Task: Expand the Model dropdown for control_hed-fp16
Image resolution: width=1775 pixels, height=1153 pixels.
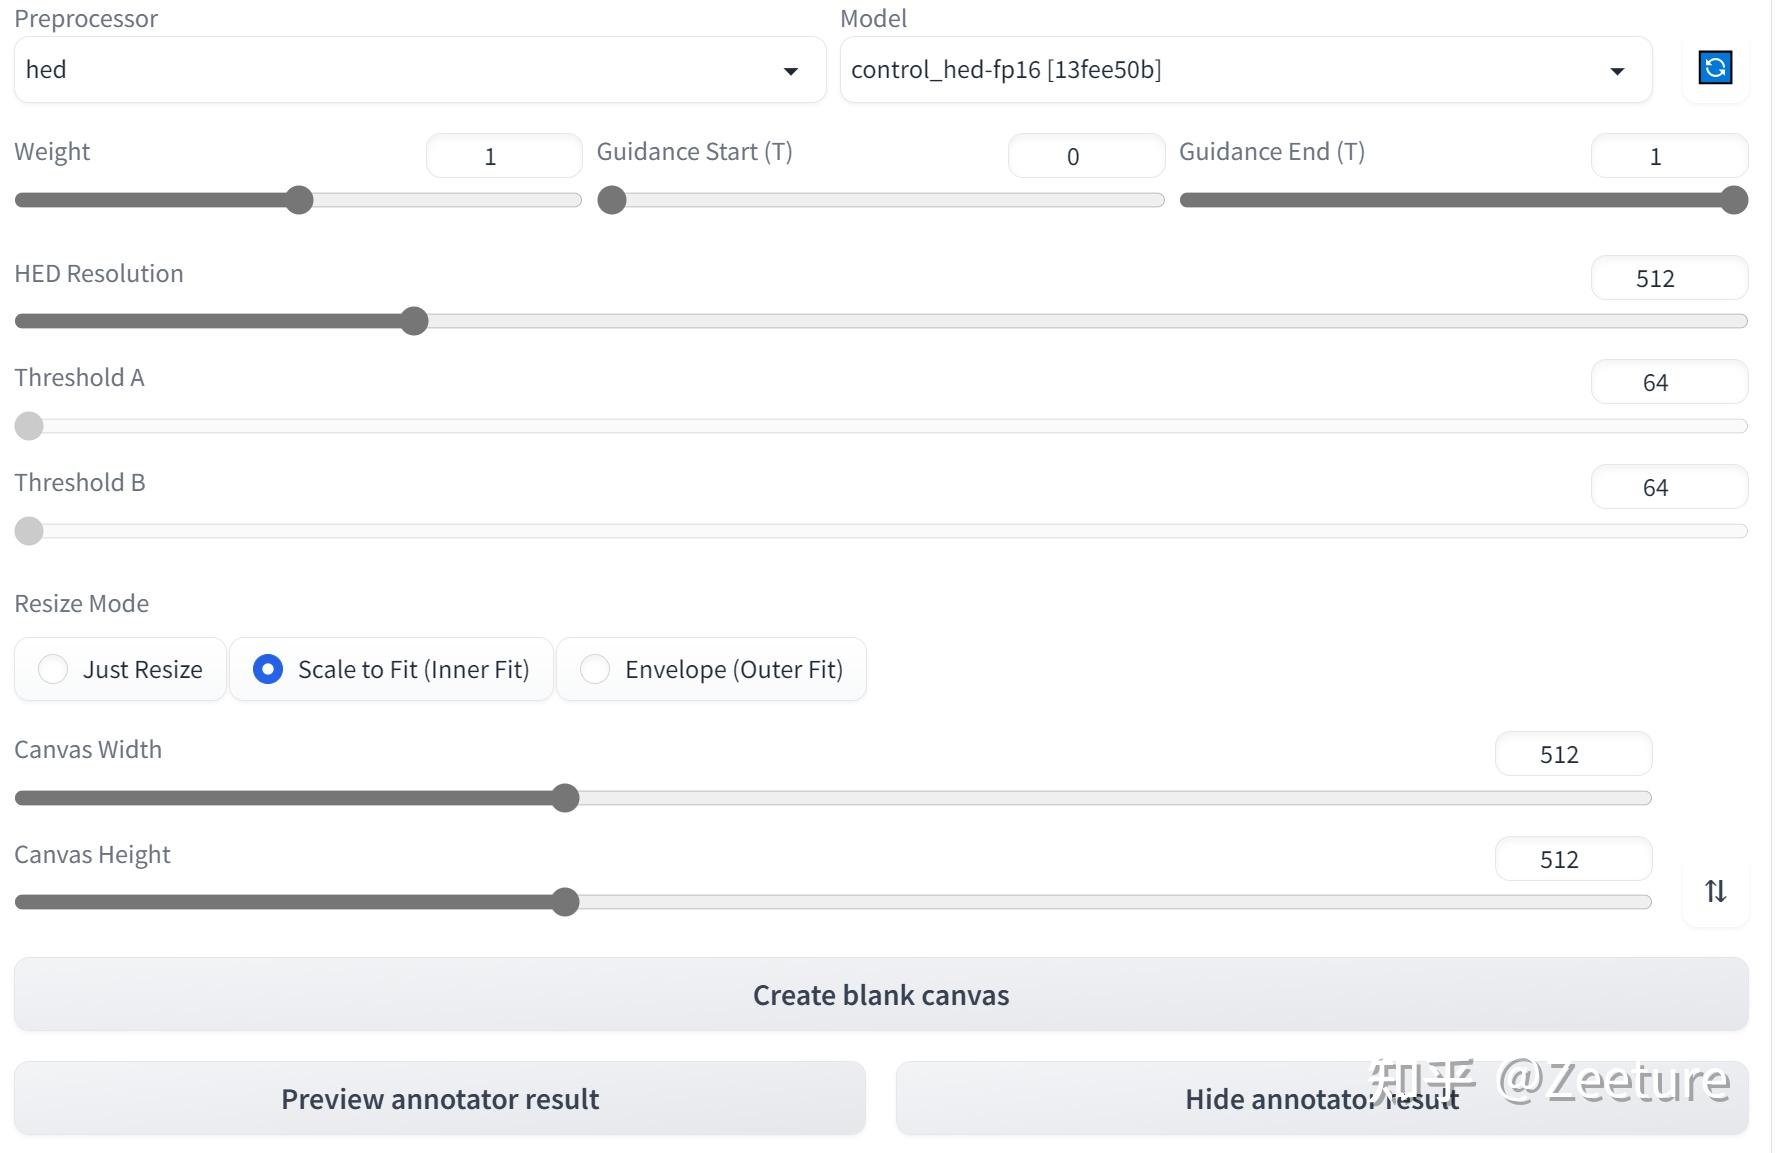Action: pos(1245,70)
